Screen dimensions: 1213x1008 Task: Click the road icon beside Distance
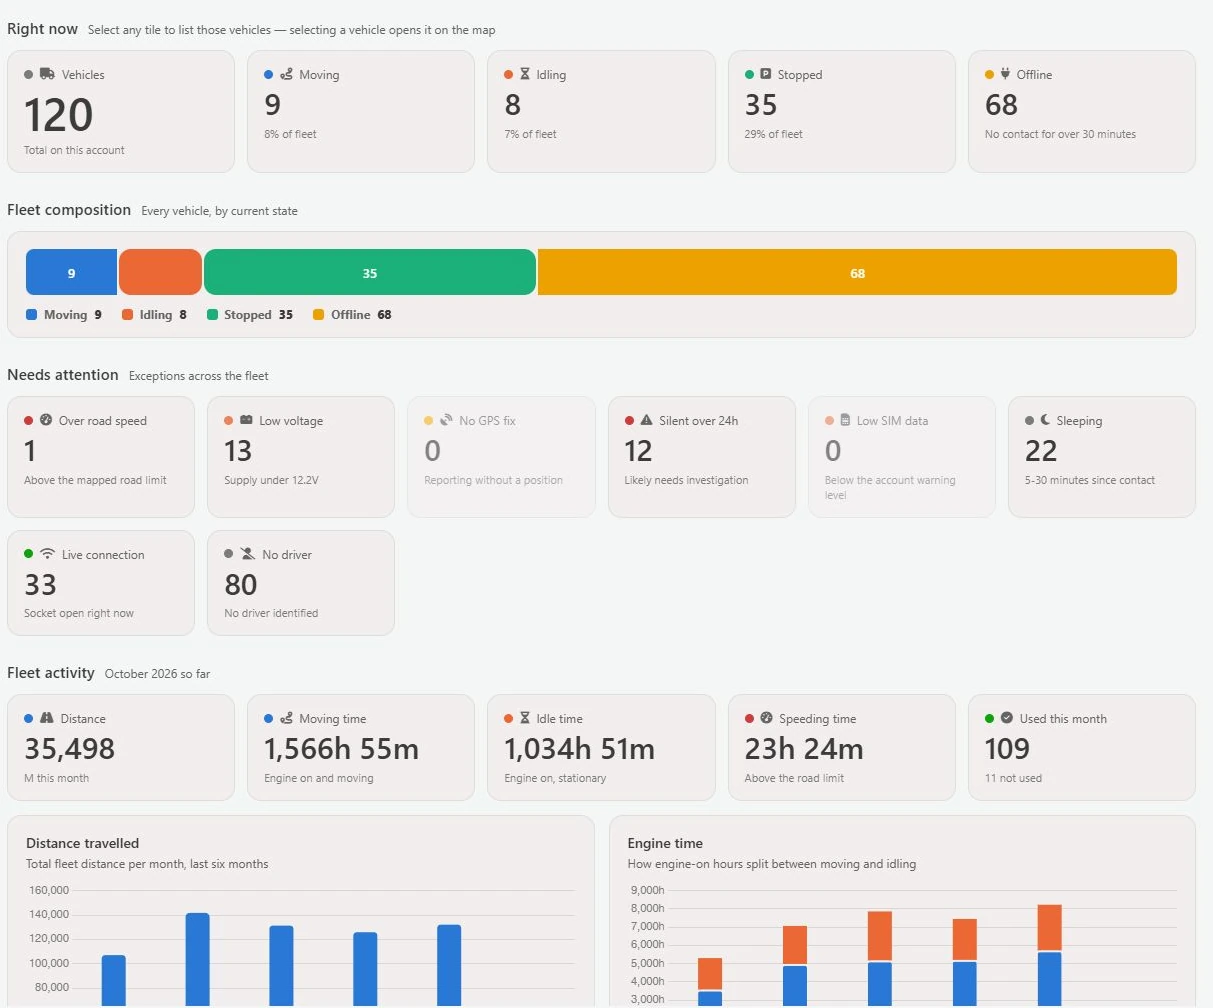coord(47,718)
